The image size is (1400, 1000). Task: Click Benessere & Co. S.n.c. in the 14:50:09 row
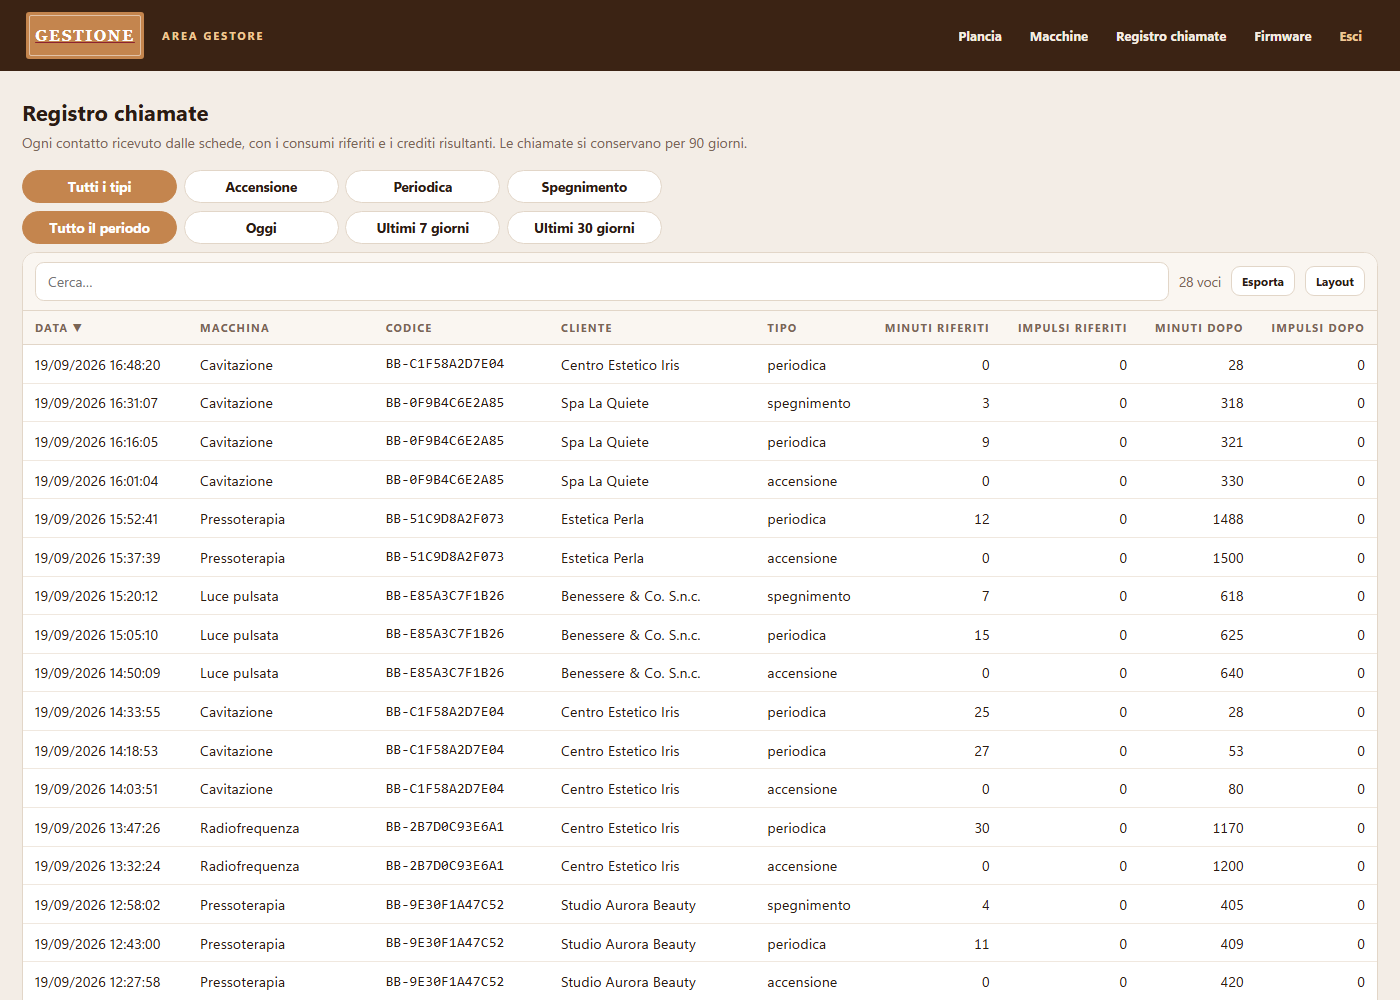point(631,674)
